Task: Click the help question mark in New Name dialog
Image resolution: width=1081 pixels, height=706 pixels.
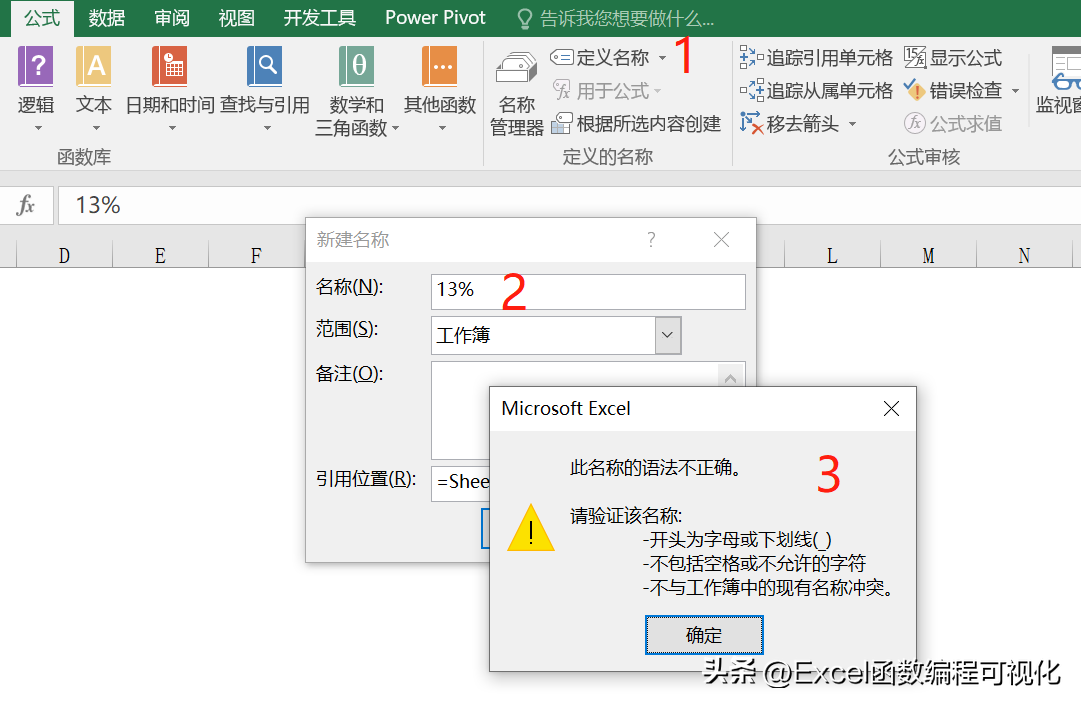Action: pyautogui.click(x=651, y=240)
